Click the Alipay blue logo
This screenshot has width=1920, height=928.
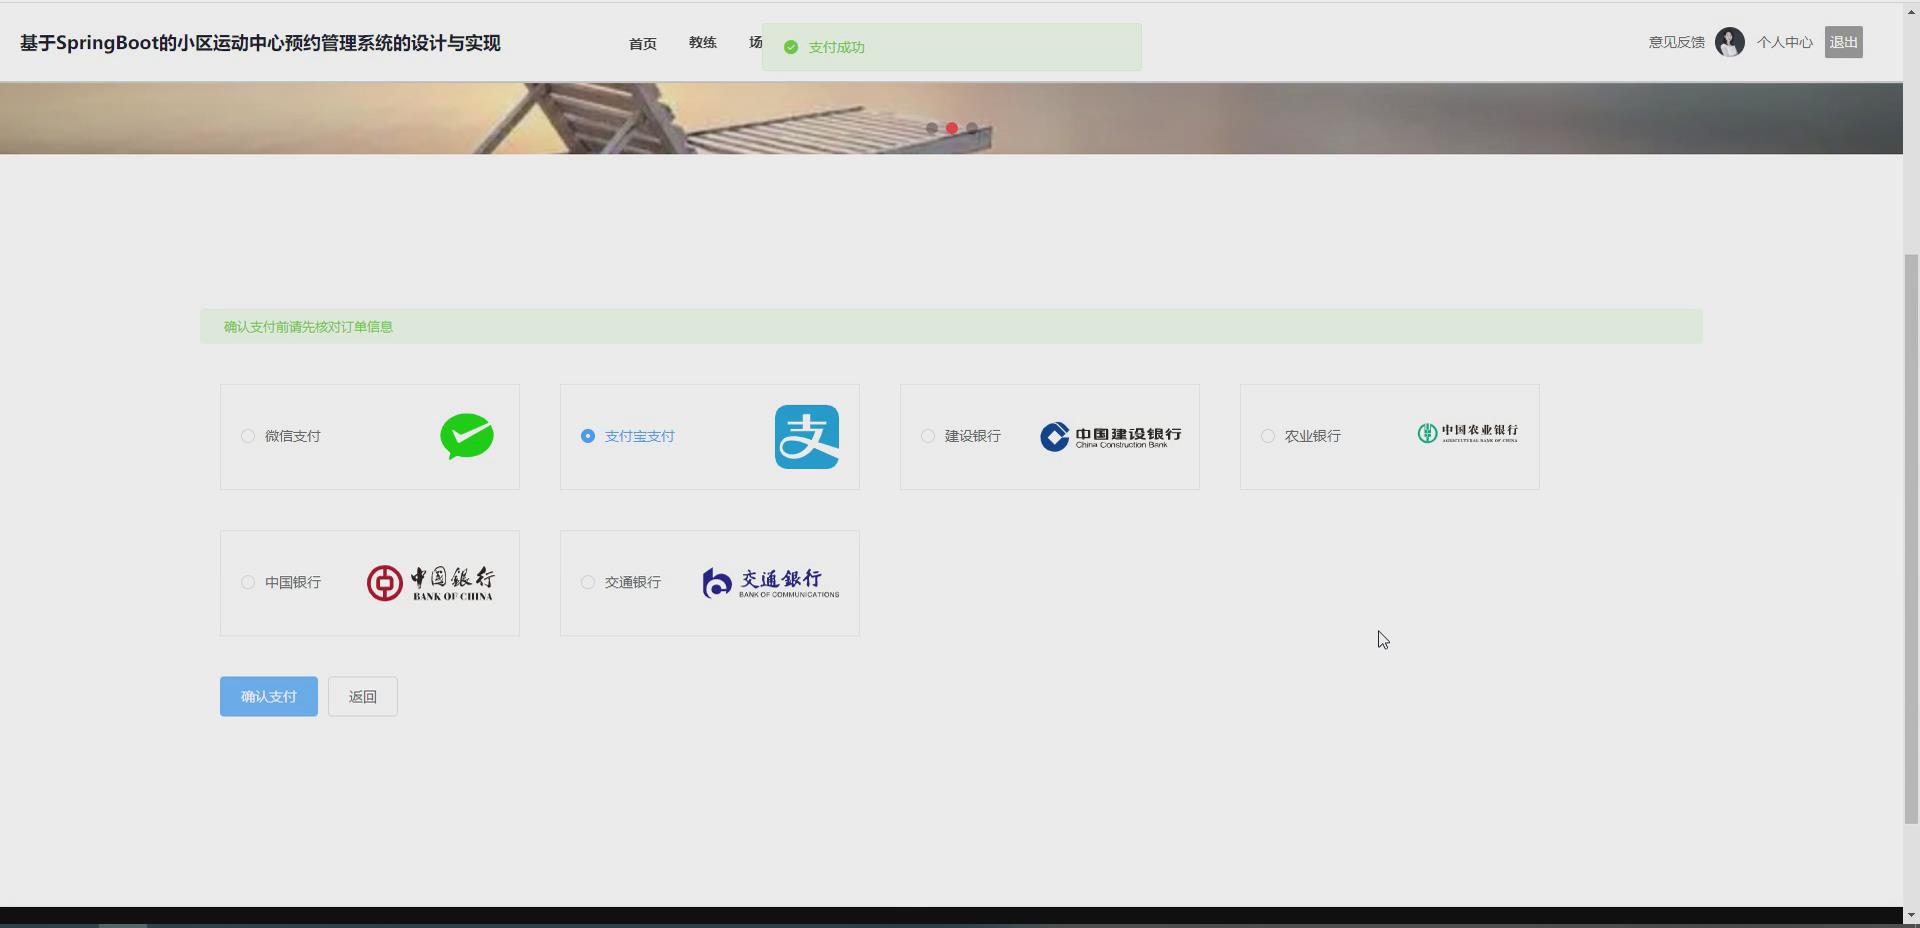tap(807, 437)
